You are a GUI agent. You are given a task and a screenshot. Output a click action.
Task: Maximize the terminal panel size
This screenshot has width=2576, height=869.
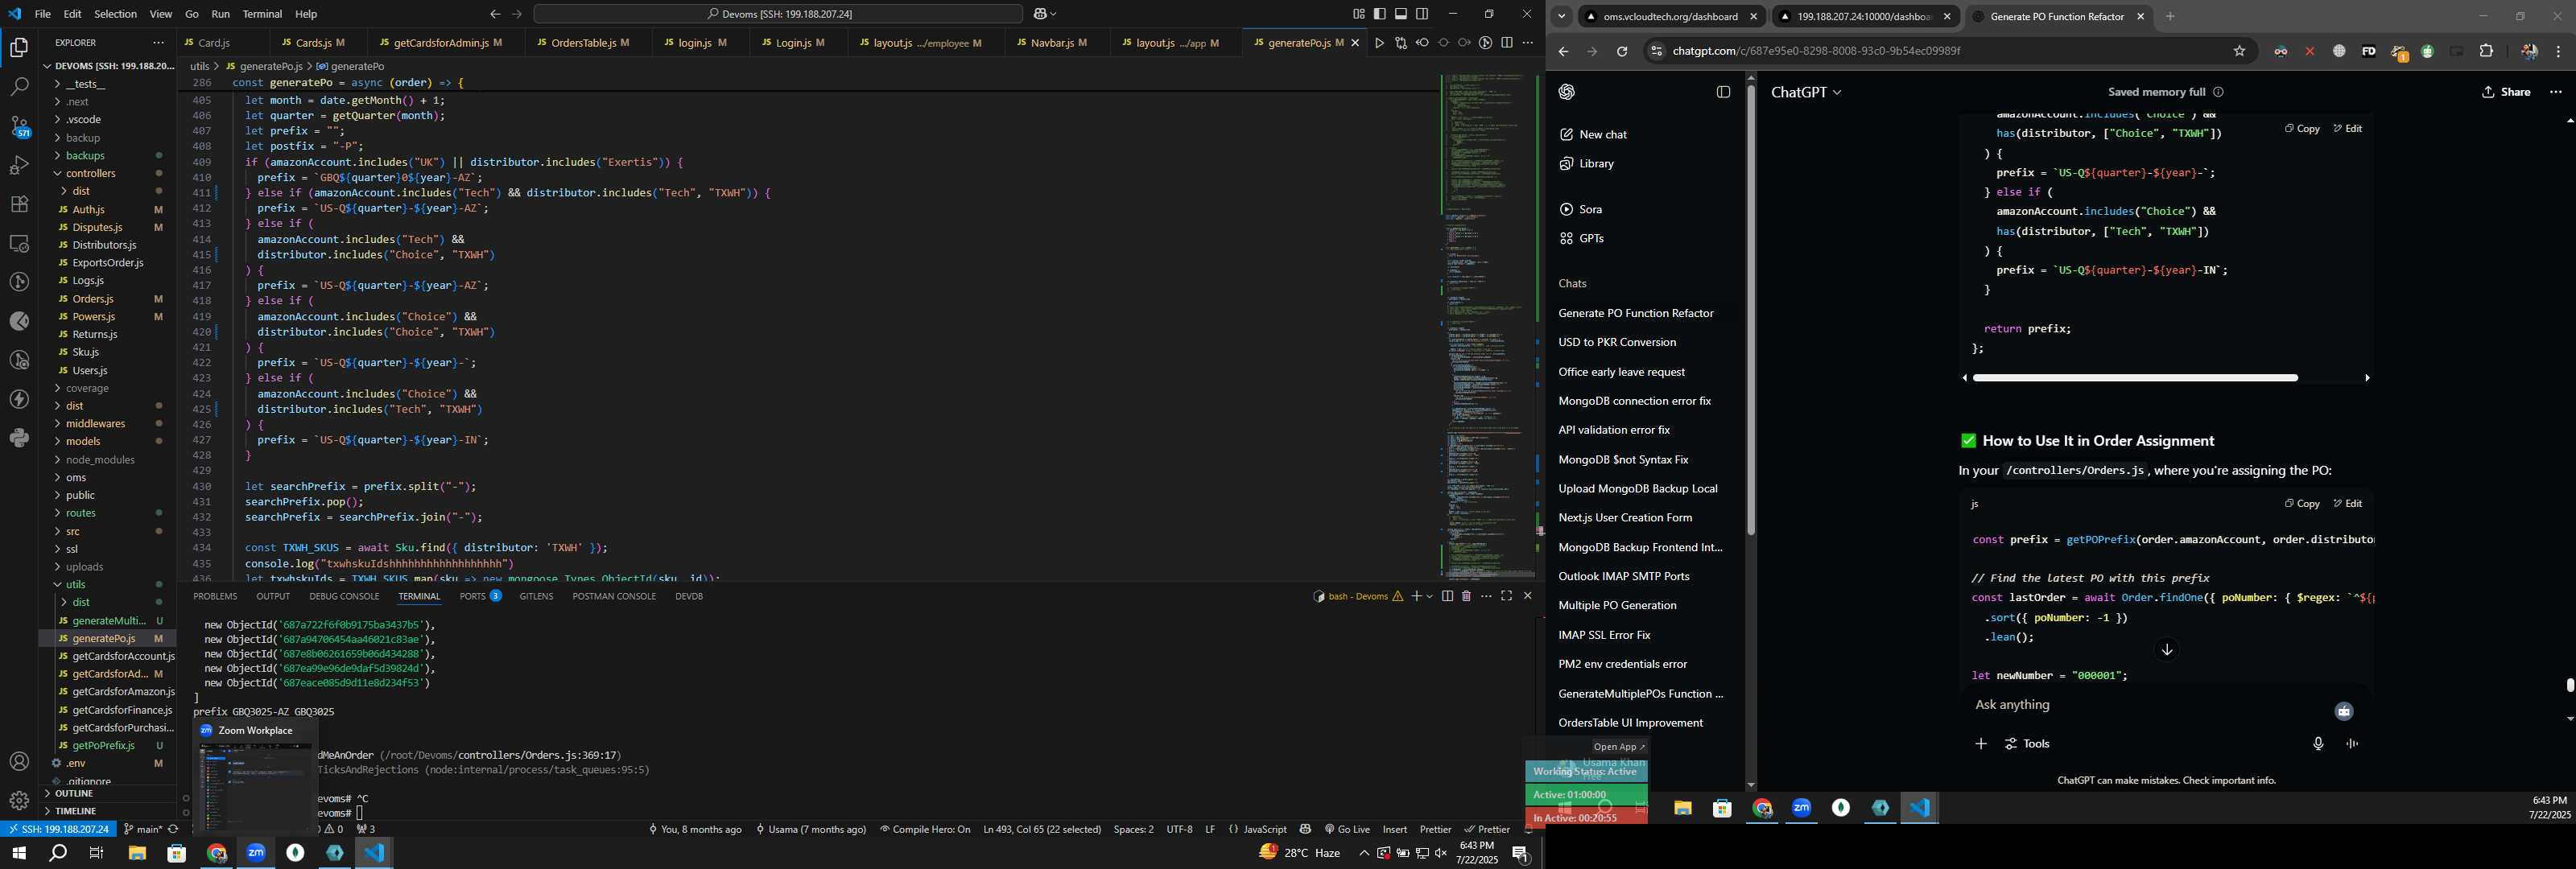[x=1506, y=596]
